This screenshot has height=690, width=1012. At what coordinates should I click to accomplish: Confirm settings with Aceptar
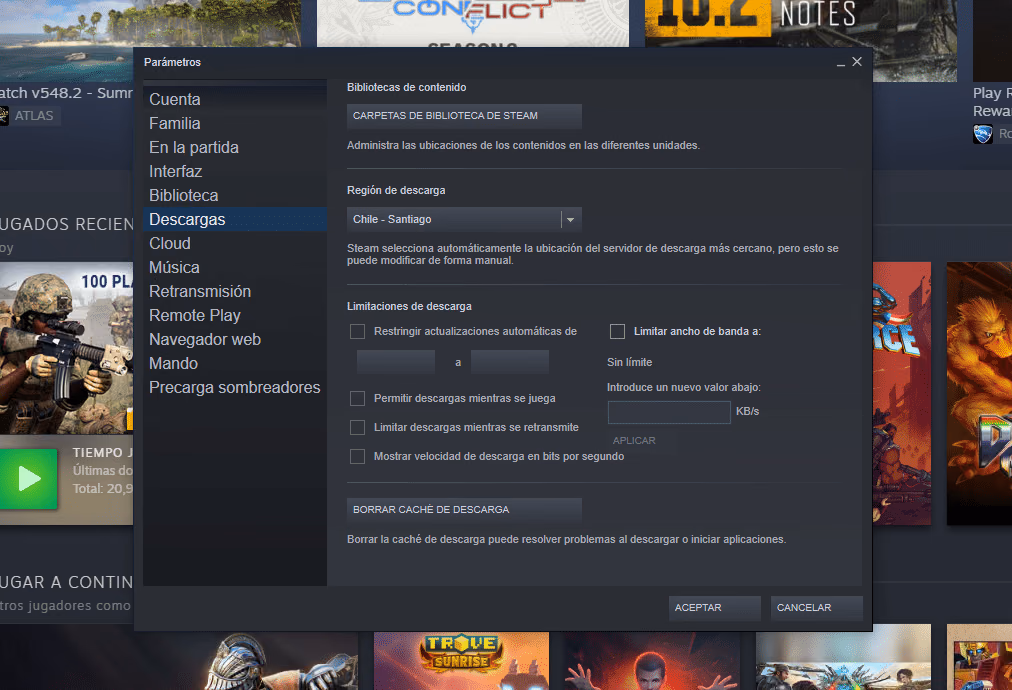[x=714, y=608]
